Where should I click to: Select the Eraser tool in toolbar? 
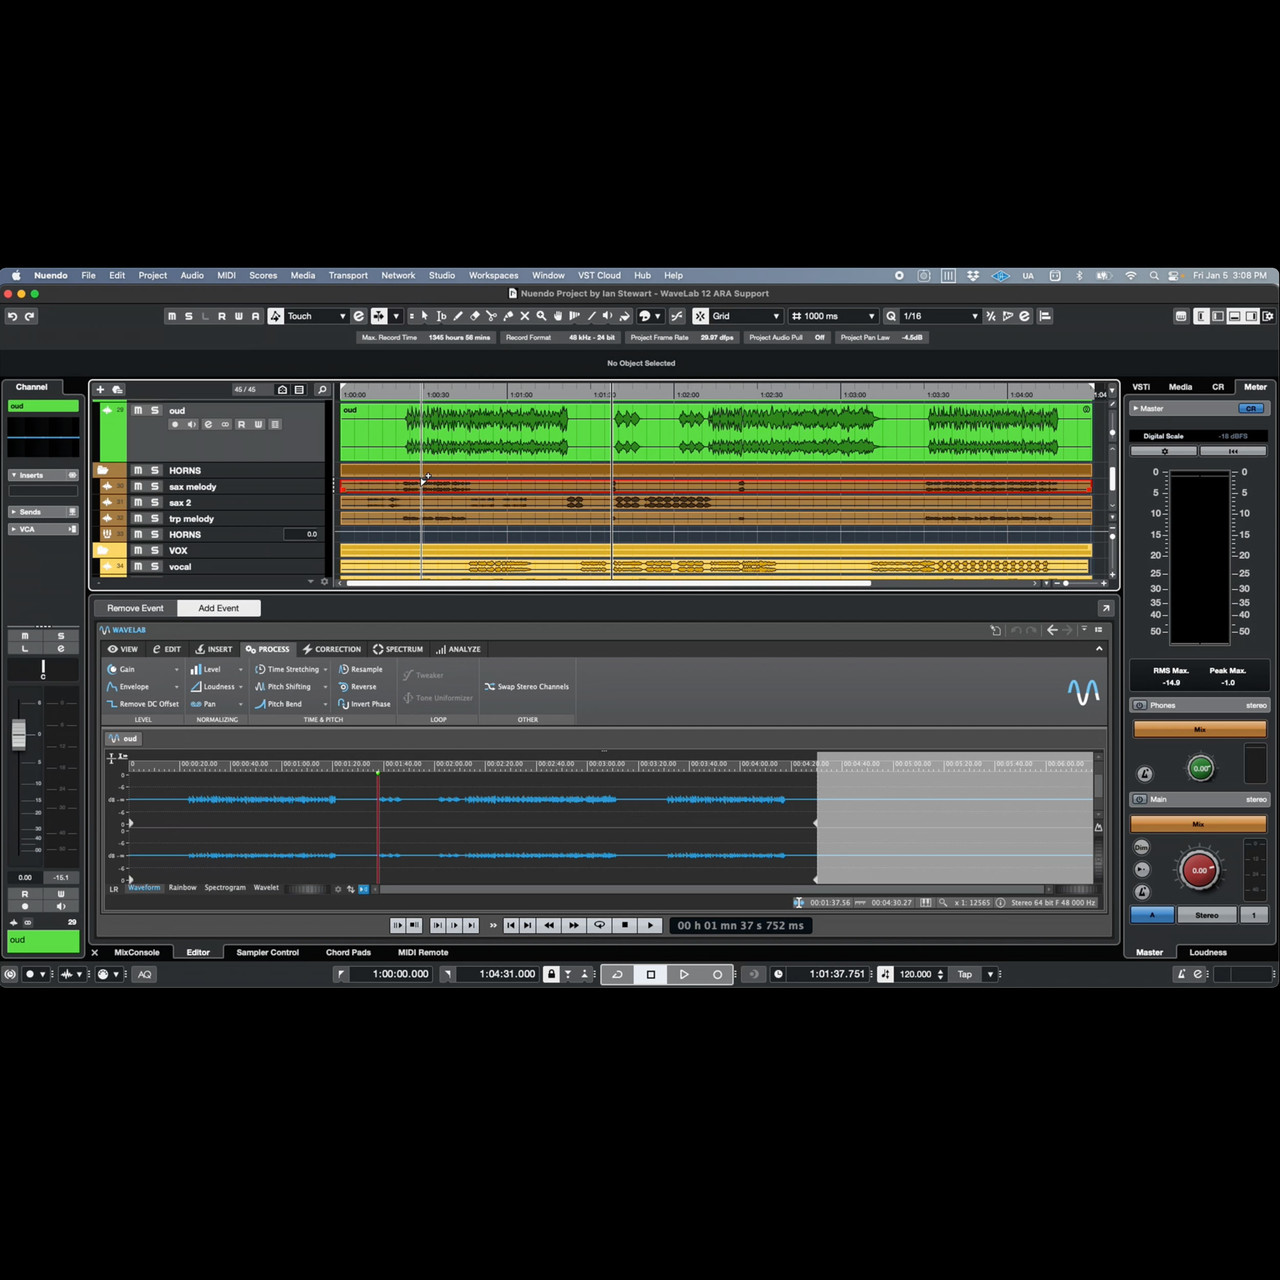(474, 316)
